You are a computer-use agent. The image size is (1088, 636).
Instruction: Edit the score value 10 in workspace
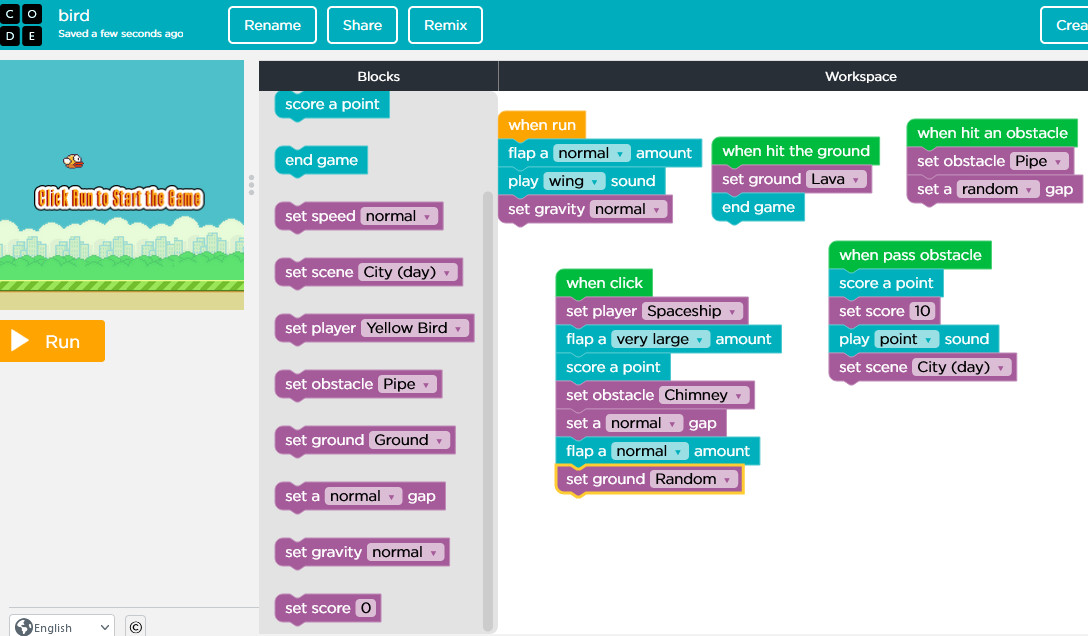(x=922, y=311)
